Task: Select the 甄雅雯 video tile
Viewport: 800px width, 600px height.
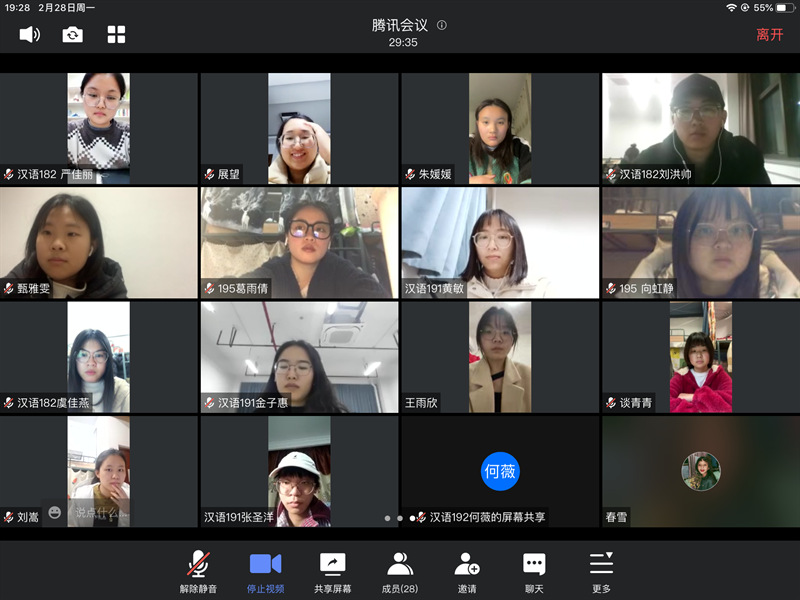Action: coord(98,243)
